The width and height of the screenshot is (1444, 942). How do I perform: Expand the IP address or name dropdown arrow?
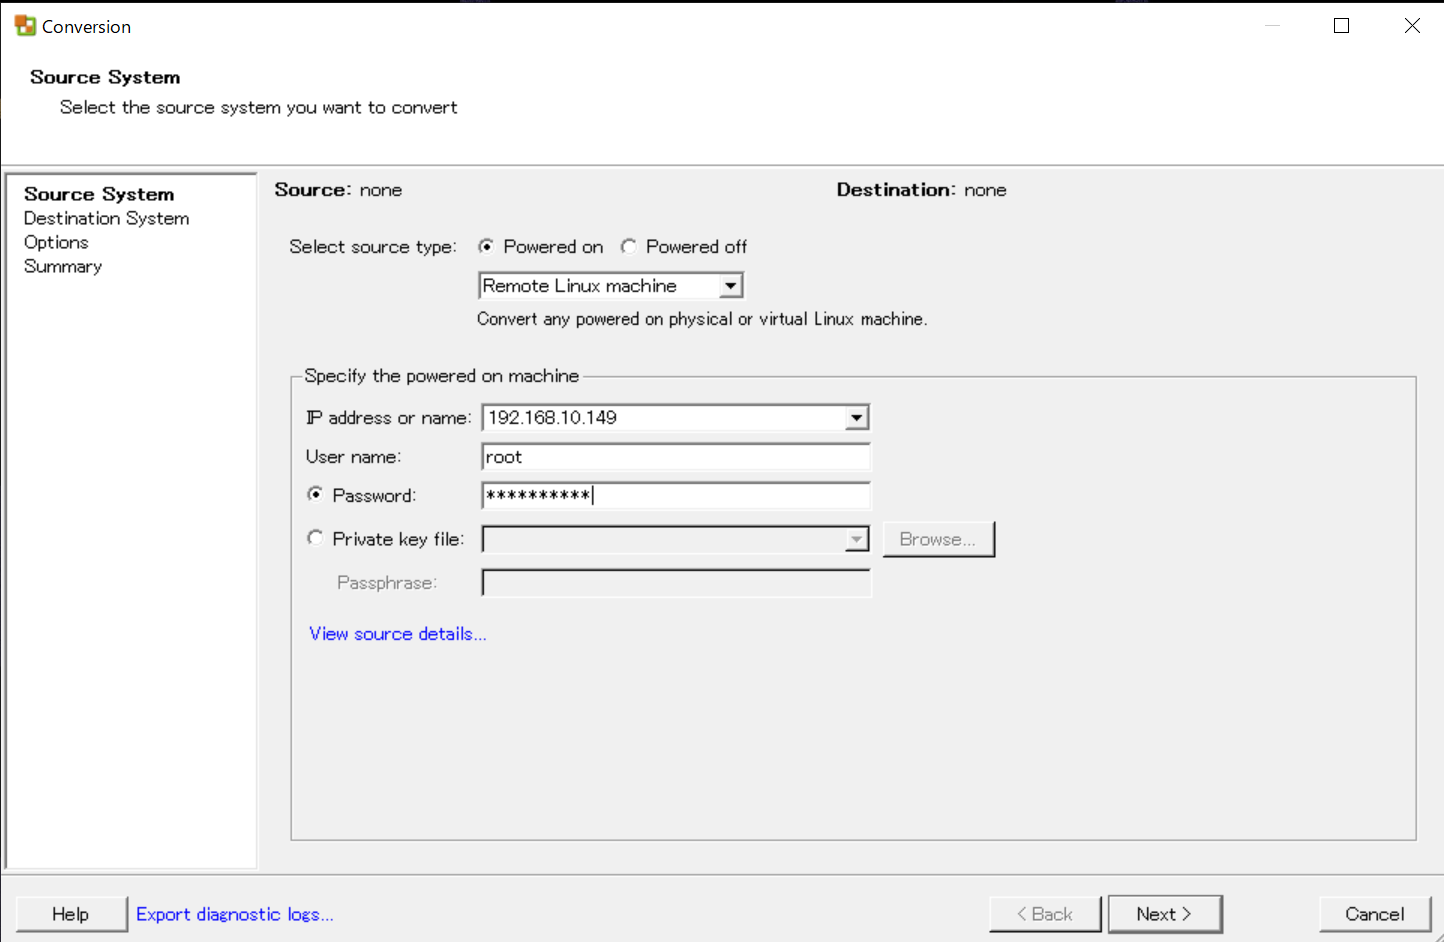click(857, 418)
